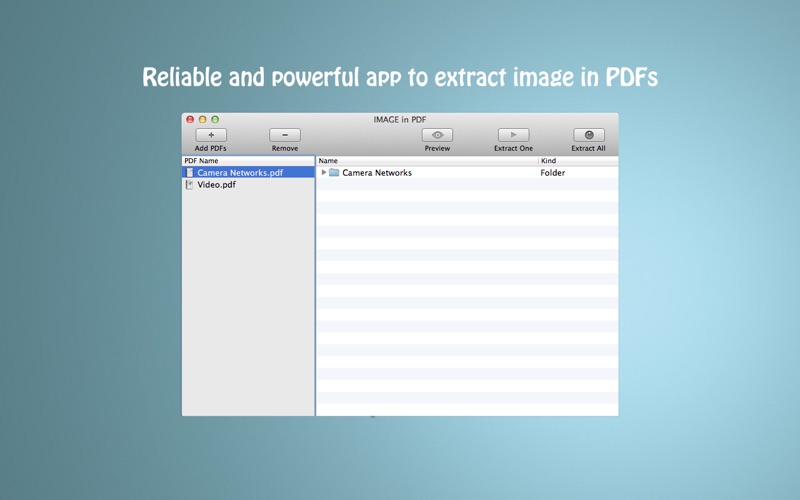
Task: Select the Video.pdf file icon
Action: 190,185
